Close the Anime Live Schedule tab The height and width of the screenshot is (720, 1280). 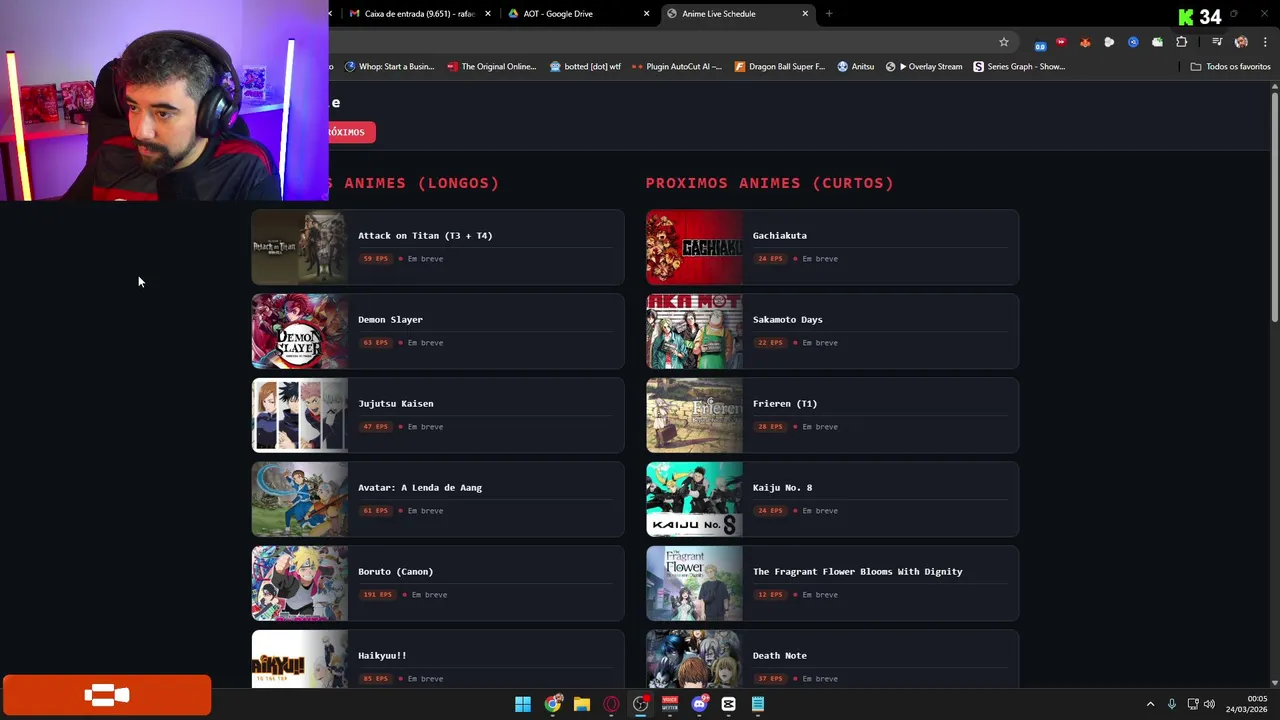pos(805,14)
